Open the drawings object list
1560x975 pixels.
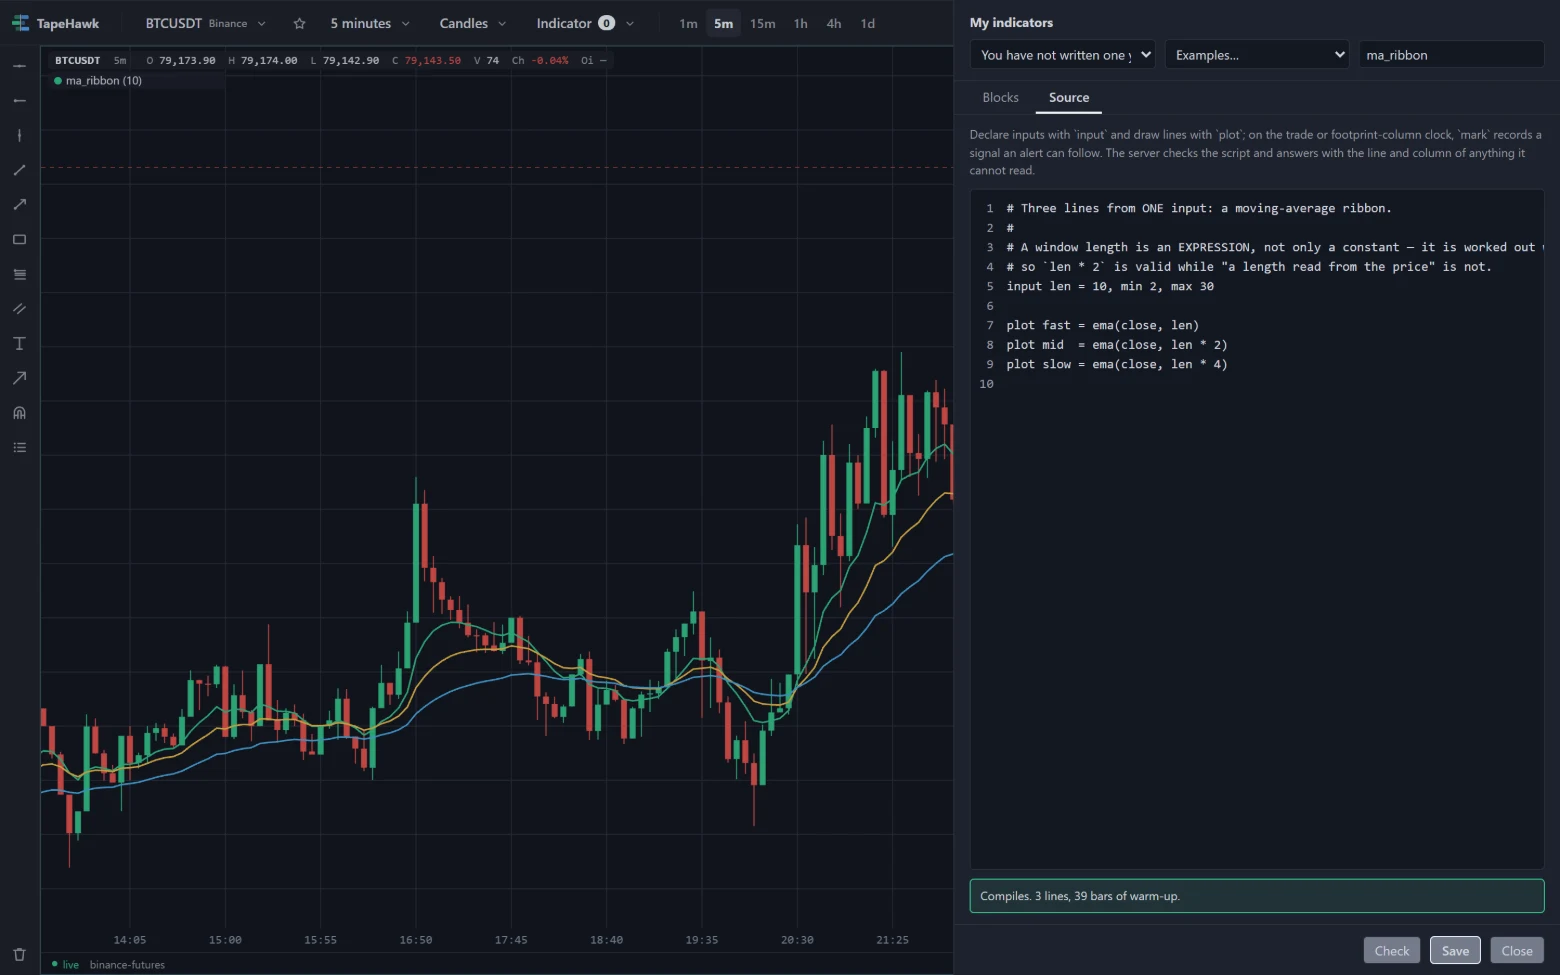(19, 448)
